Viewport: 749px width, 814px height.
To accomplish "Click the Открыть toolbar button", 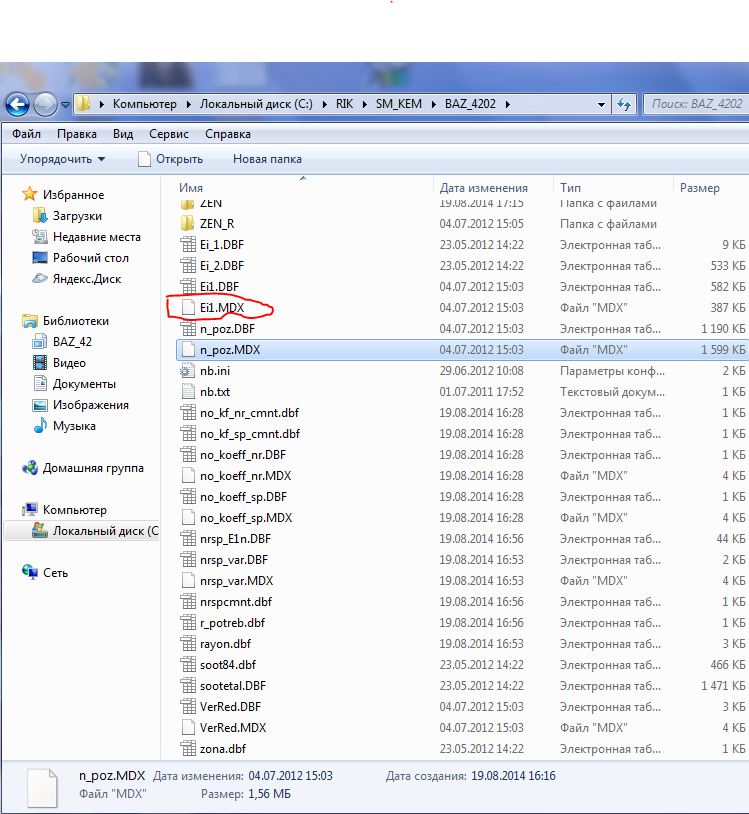I will tap(171, 159).
